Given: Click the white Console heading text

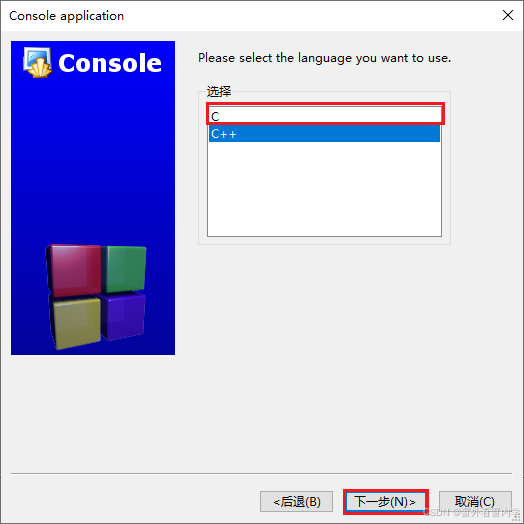Looking at the screenshot, I should (110, 63).
